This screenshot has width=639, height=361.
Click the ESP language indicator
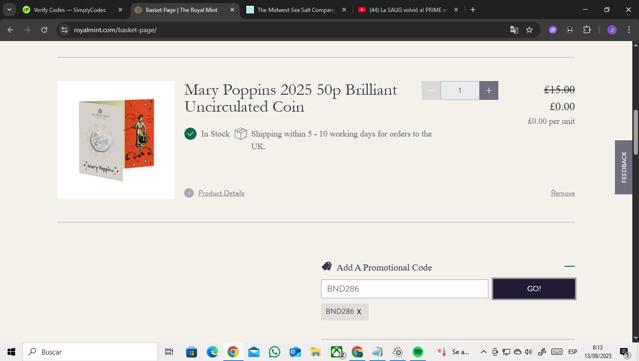573,352
